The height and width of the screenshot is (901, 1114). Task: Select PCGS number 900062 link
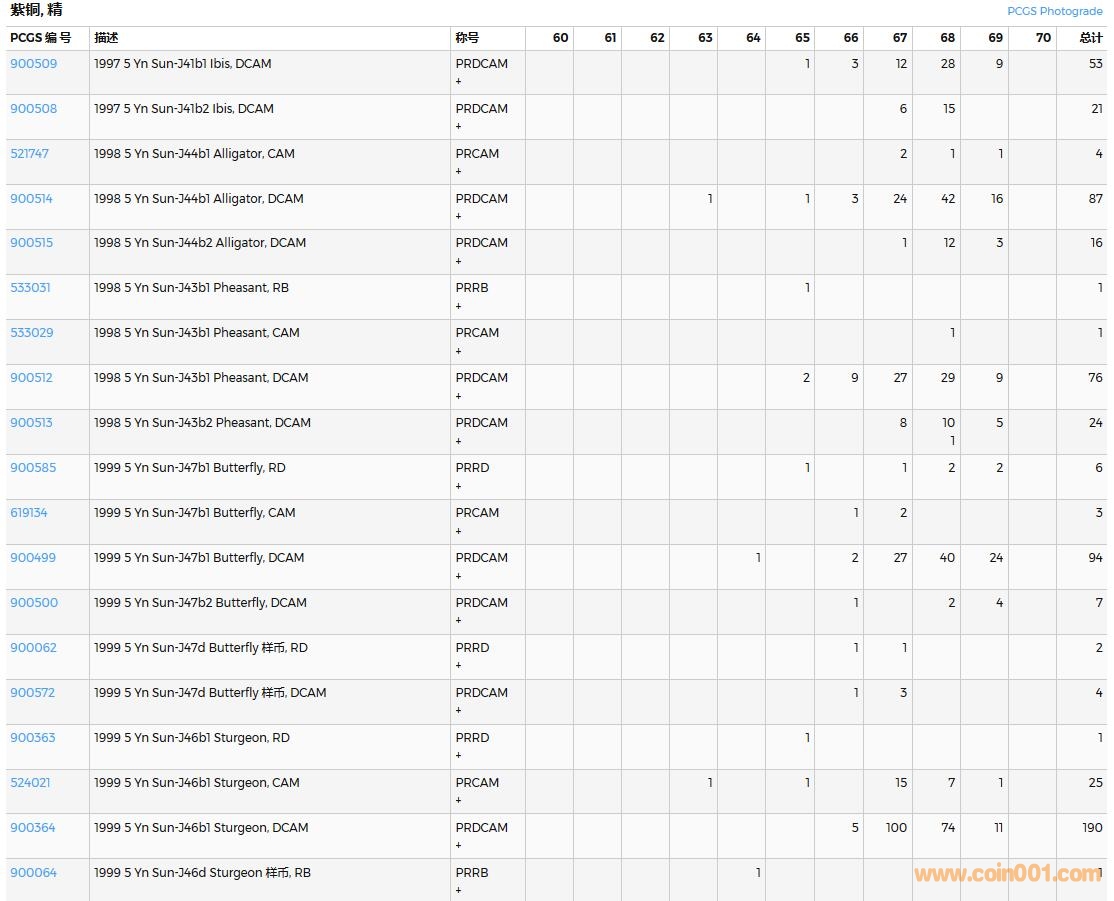click(34, 648)
